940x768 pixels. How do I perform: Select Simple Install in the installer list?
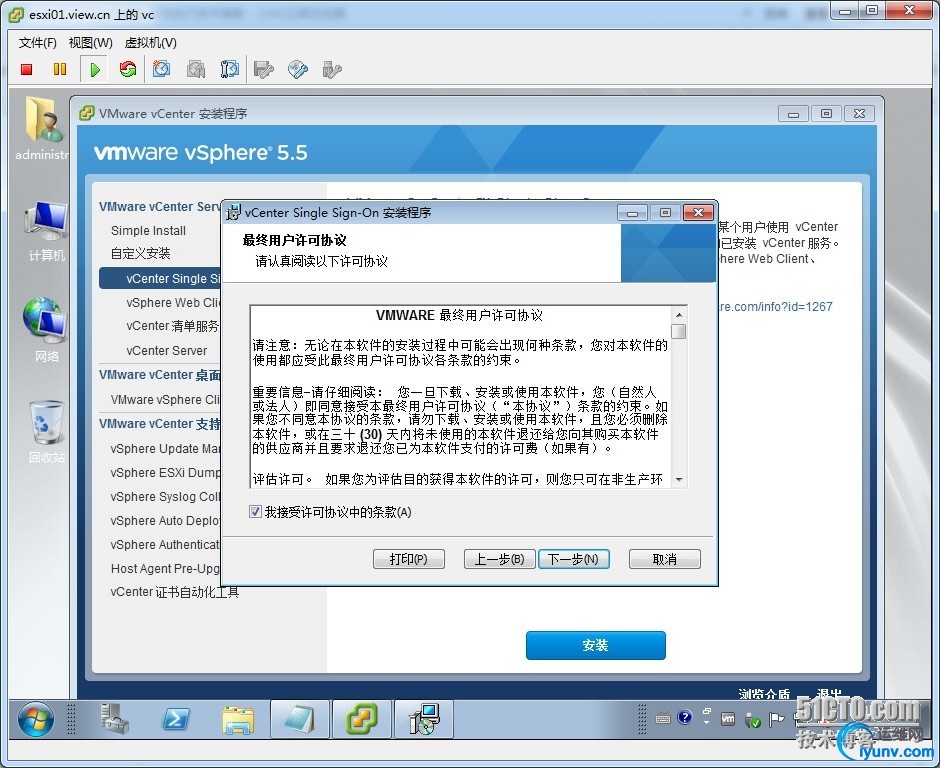(x=148, y=231)
